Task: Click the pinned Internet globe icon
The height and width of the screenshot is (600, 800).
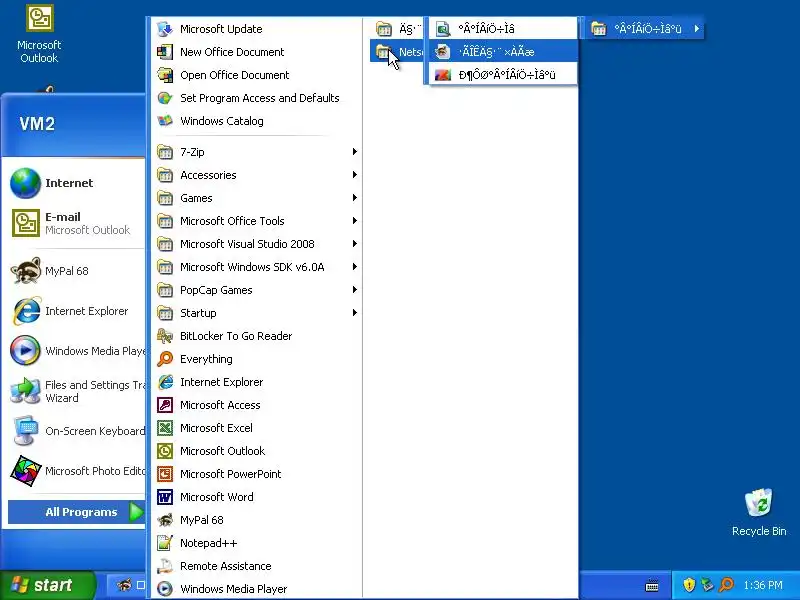Action: coord(25,183)
